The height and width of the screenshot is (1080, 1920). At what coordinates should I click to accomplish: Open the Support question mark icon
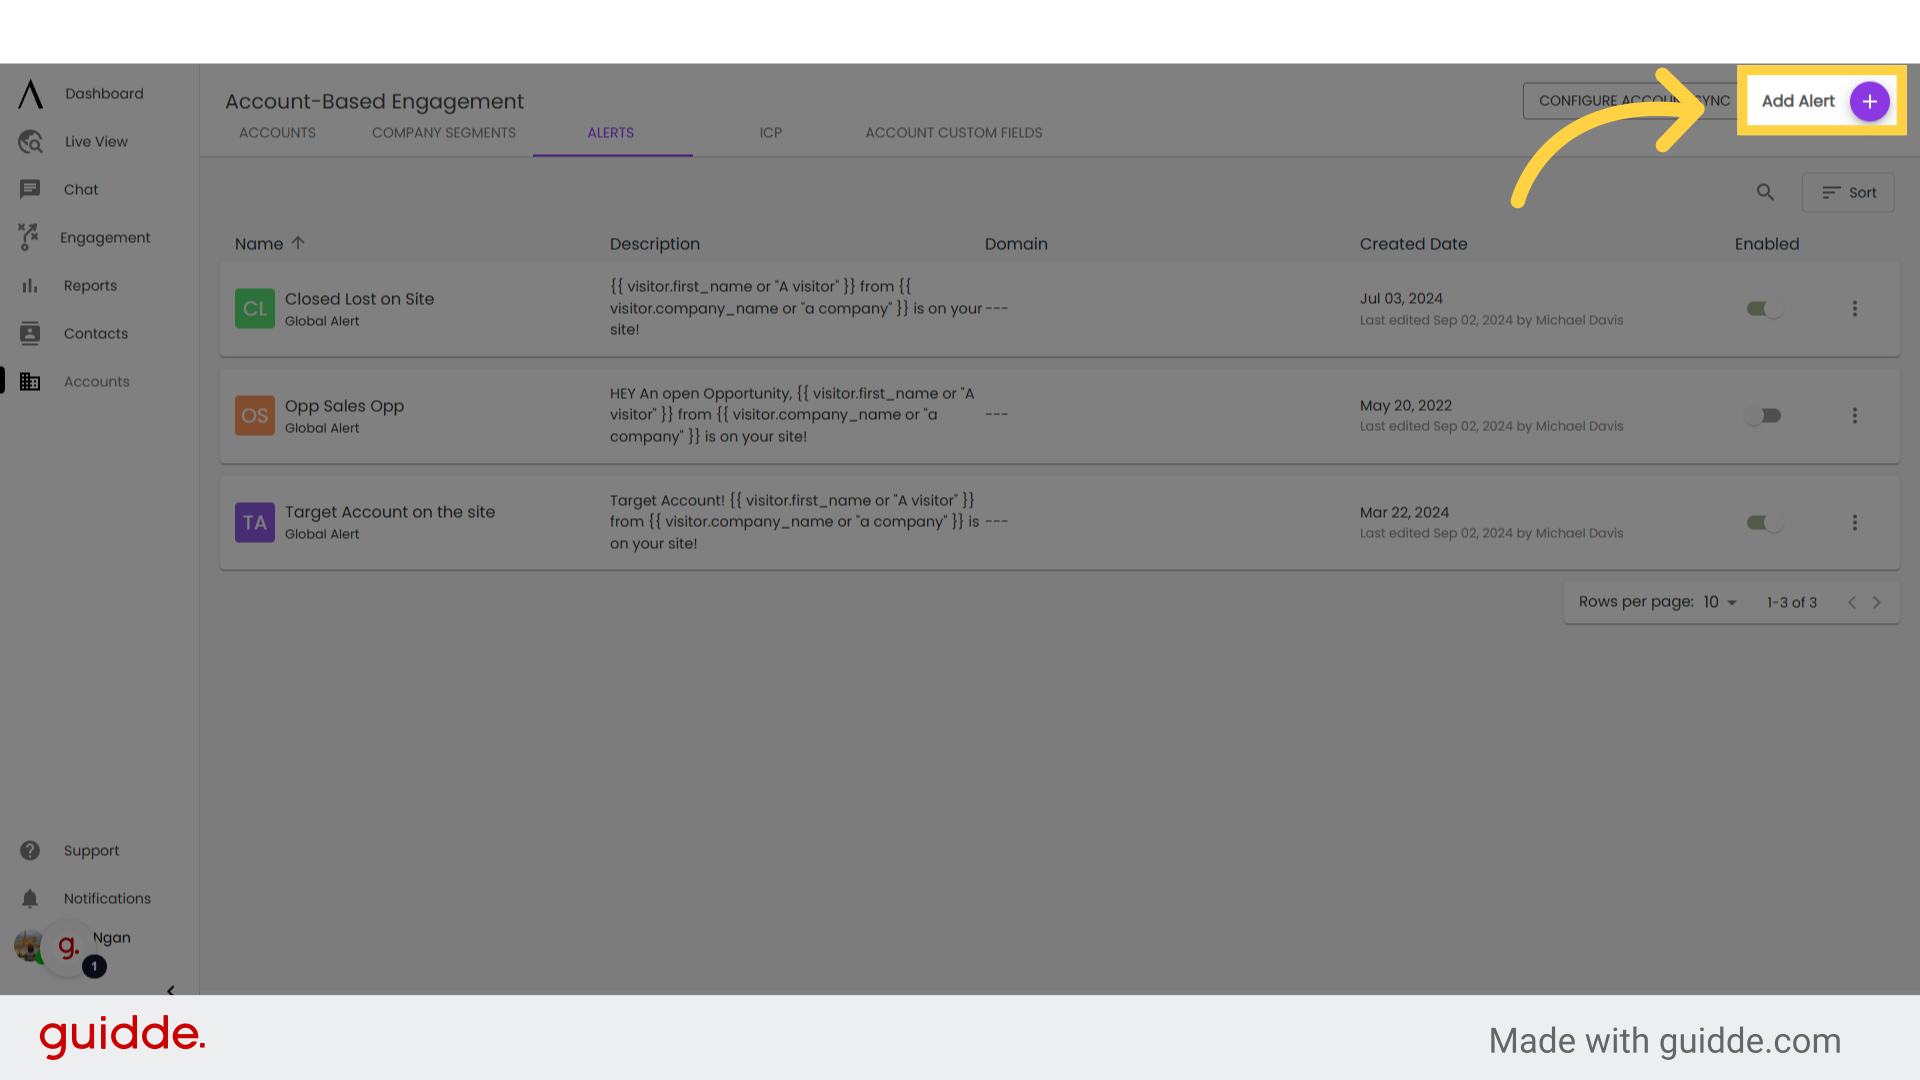(x=30, y=851)
